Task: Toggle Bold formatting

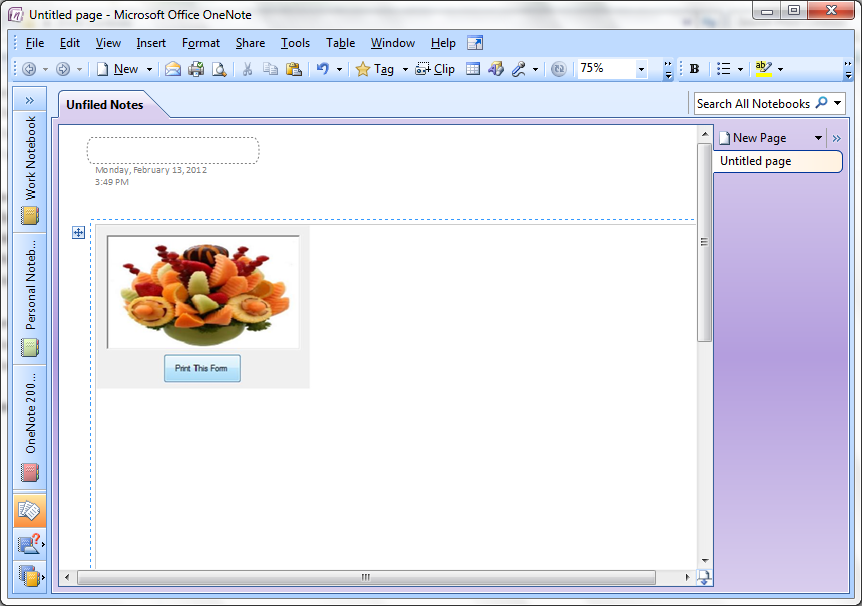Action: [694, 69]
